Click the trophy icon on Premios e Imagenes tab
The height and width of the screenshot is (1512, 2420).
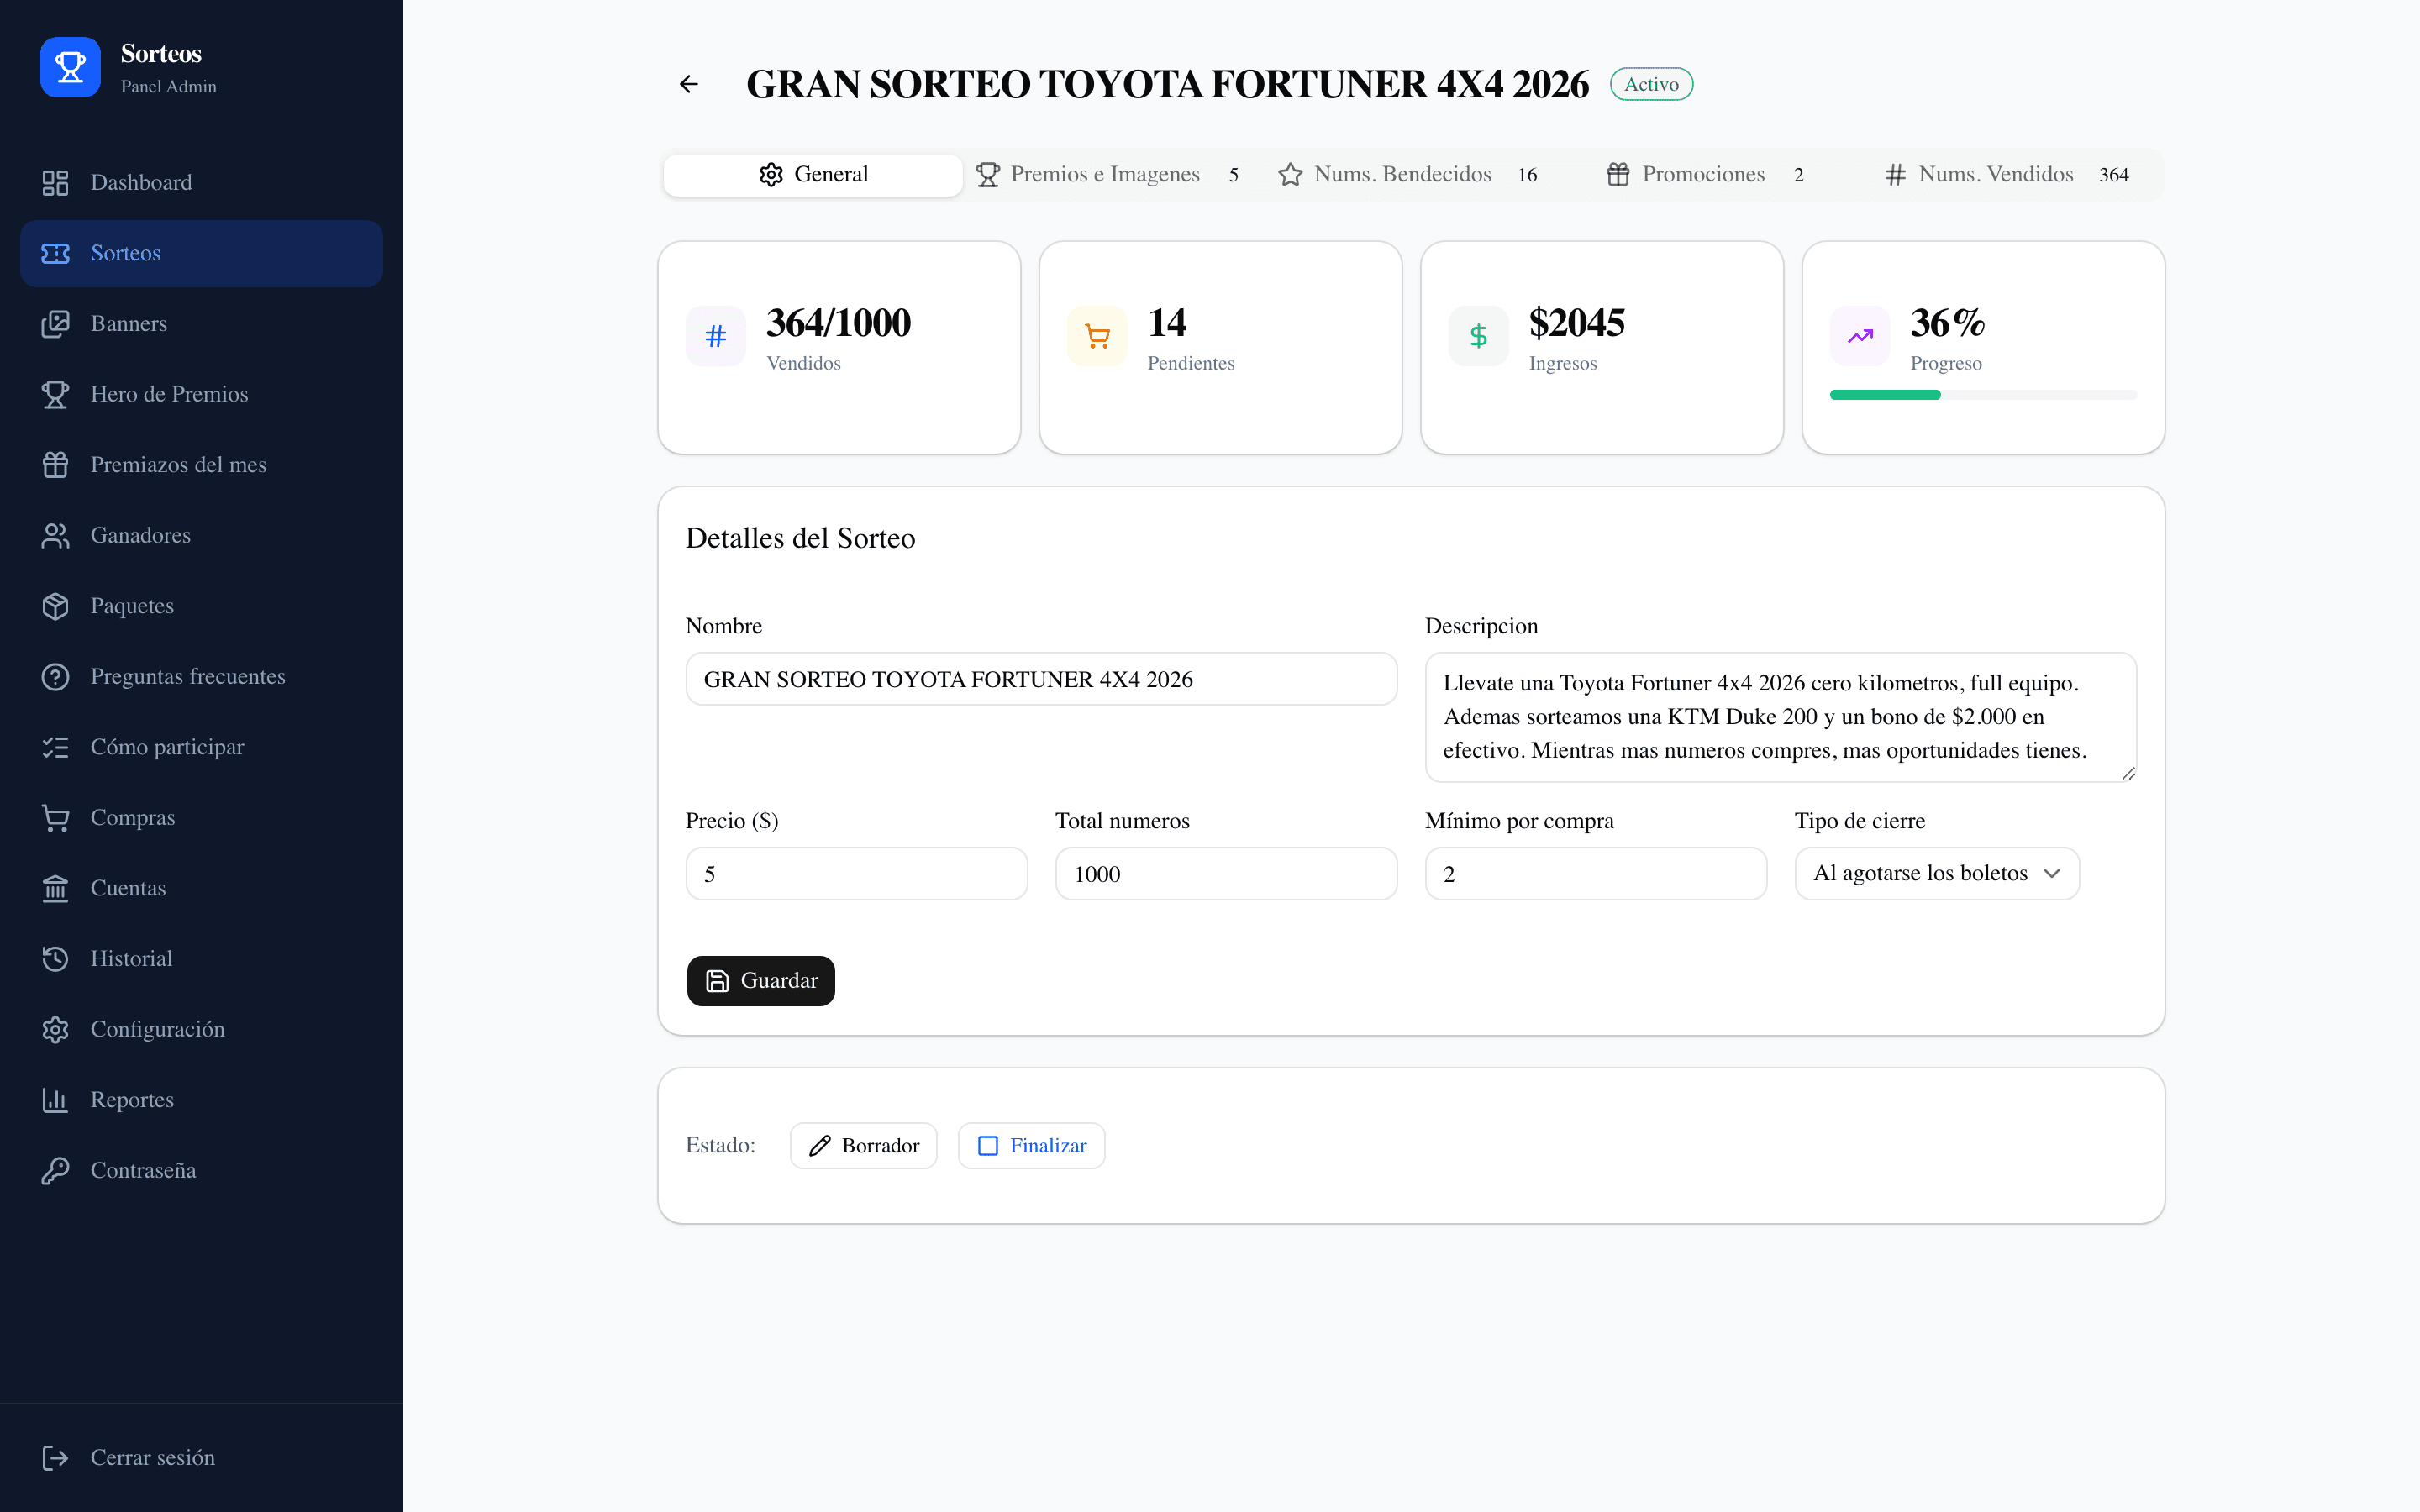tap(988, 175)
